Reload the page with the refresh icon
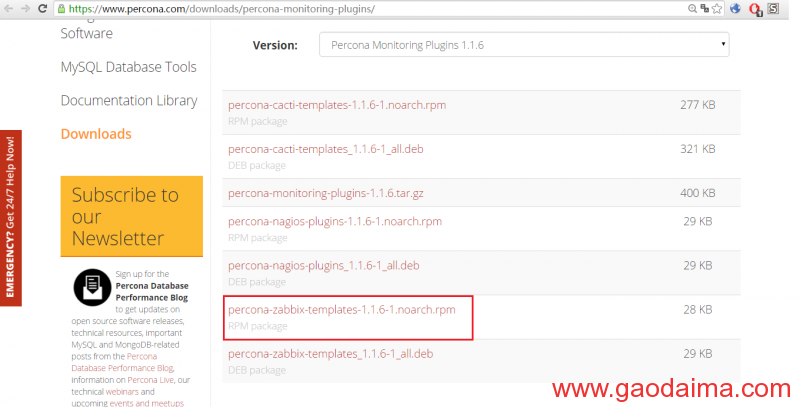Image resolution: width=800 pixels, height=407 pixels. pos(42,9)
